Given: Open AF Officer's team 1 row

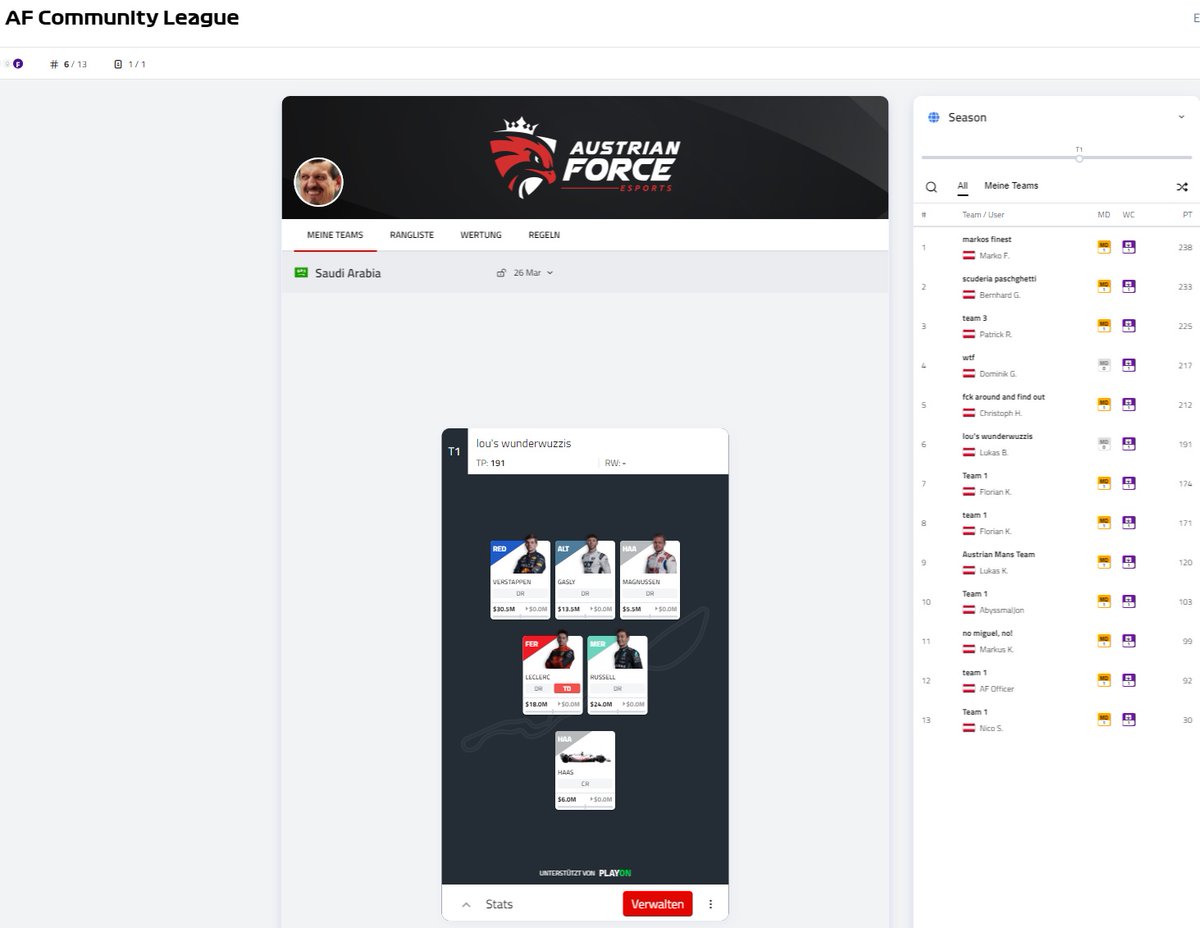Looking at the screenshot, I should coord(1057,681).
